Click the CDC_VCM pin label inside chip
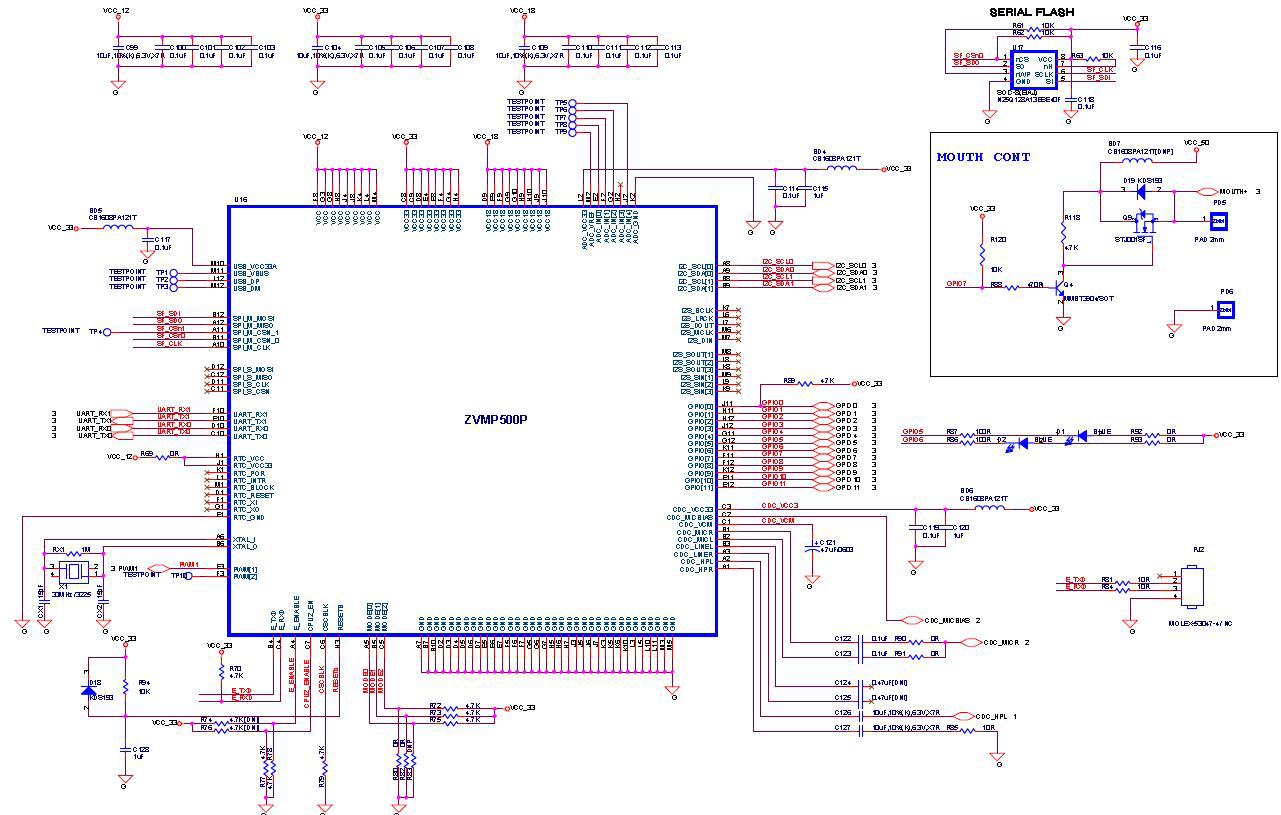 (696, 524)
